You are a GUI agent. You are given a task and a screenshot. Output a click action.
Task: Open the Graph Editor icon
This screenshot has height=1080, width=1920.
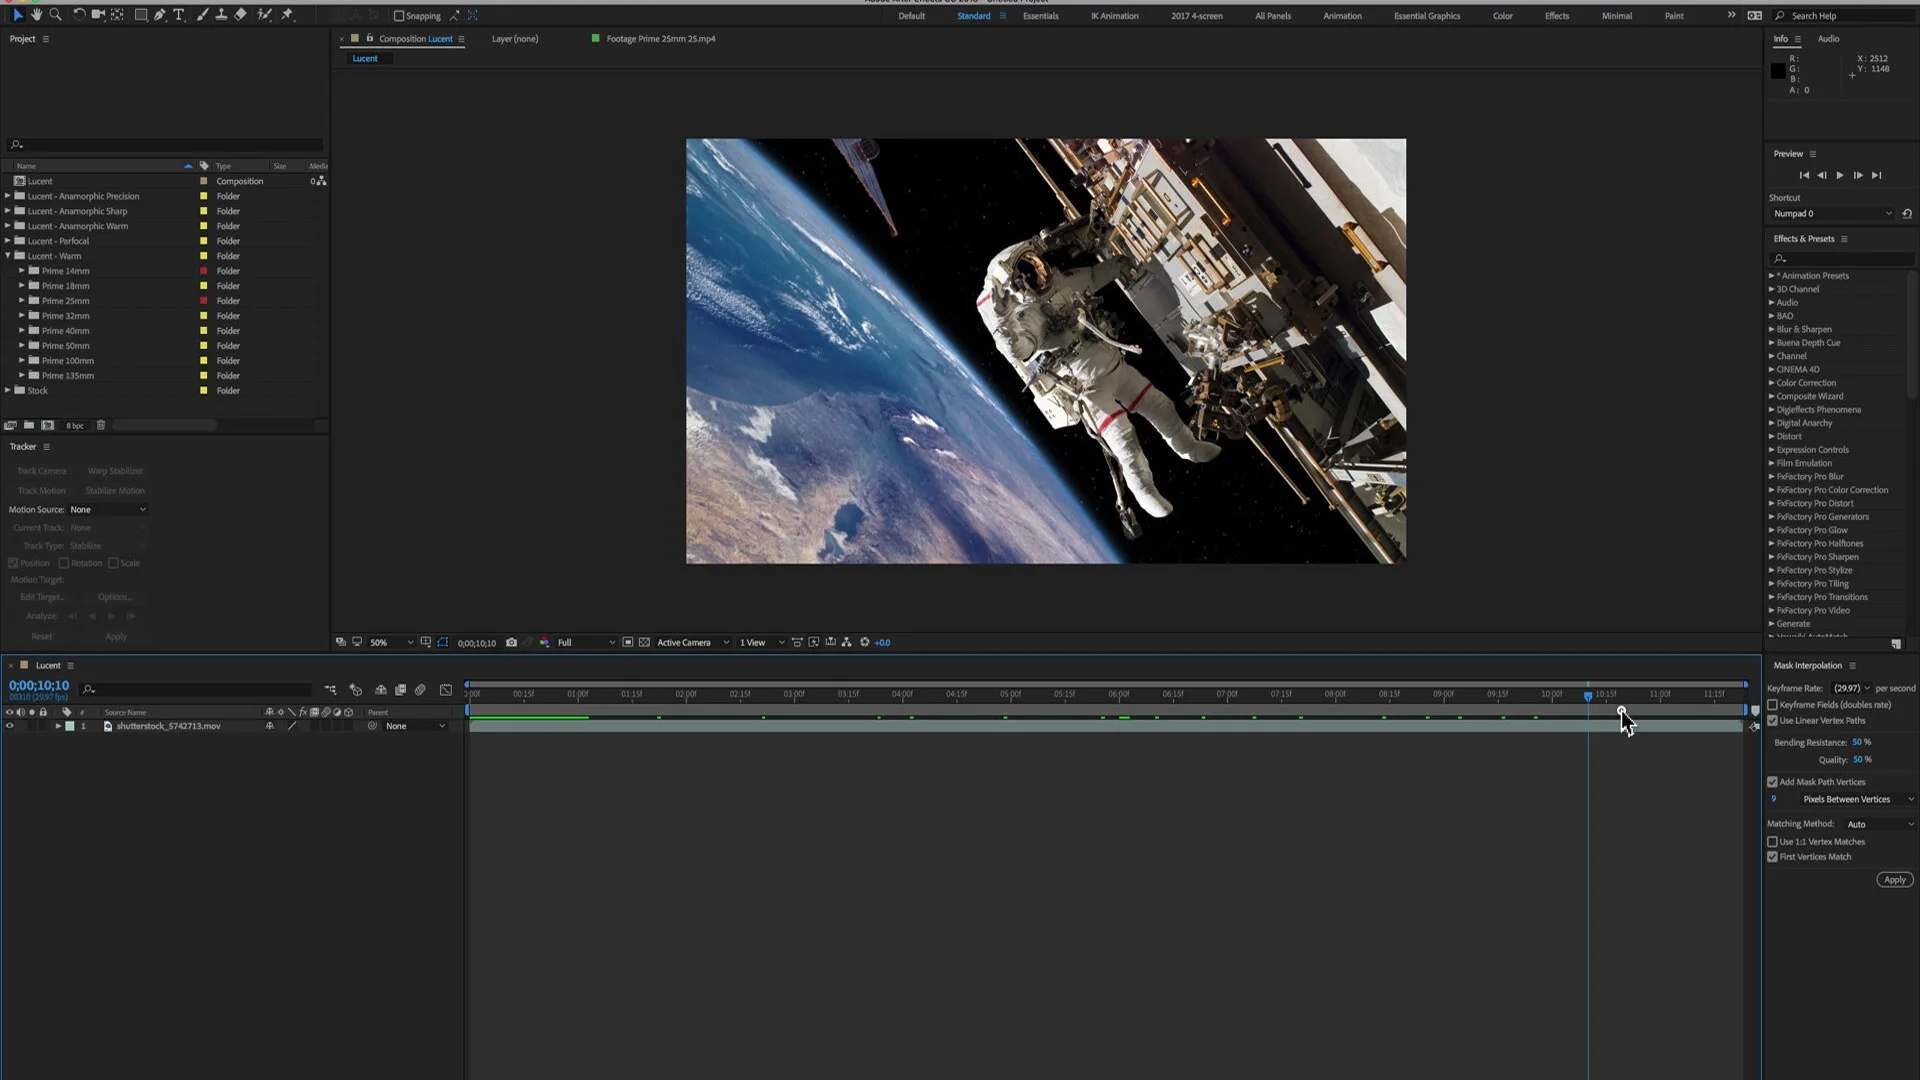click(x=446, y=690)
